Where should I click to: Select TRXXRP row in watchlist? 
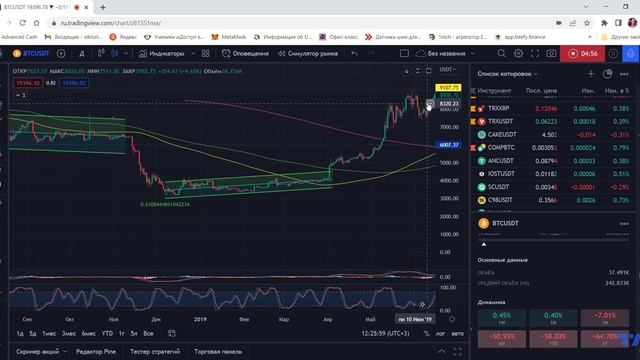(552, 109)
